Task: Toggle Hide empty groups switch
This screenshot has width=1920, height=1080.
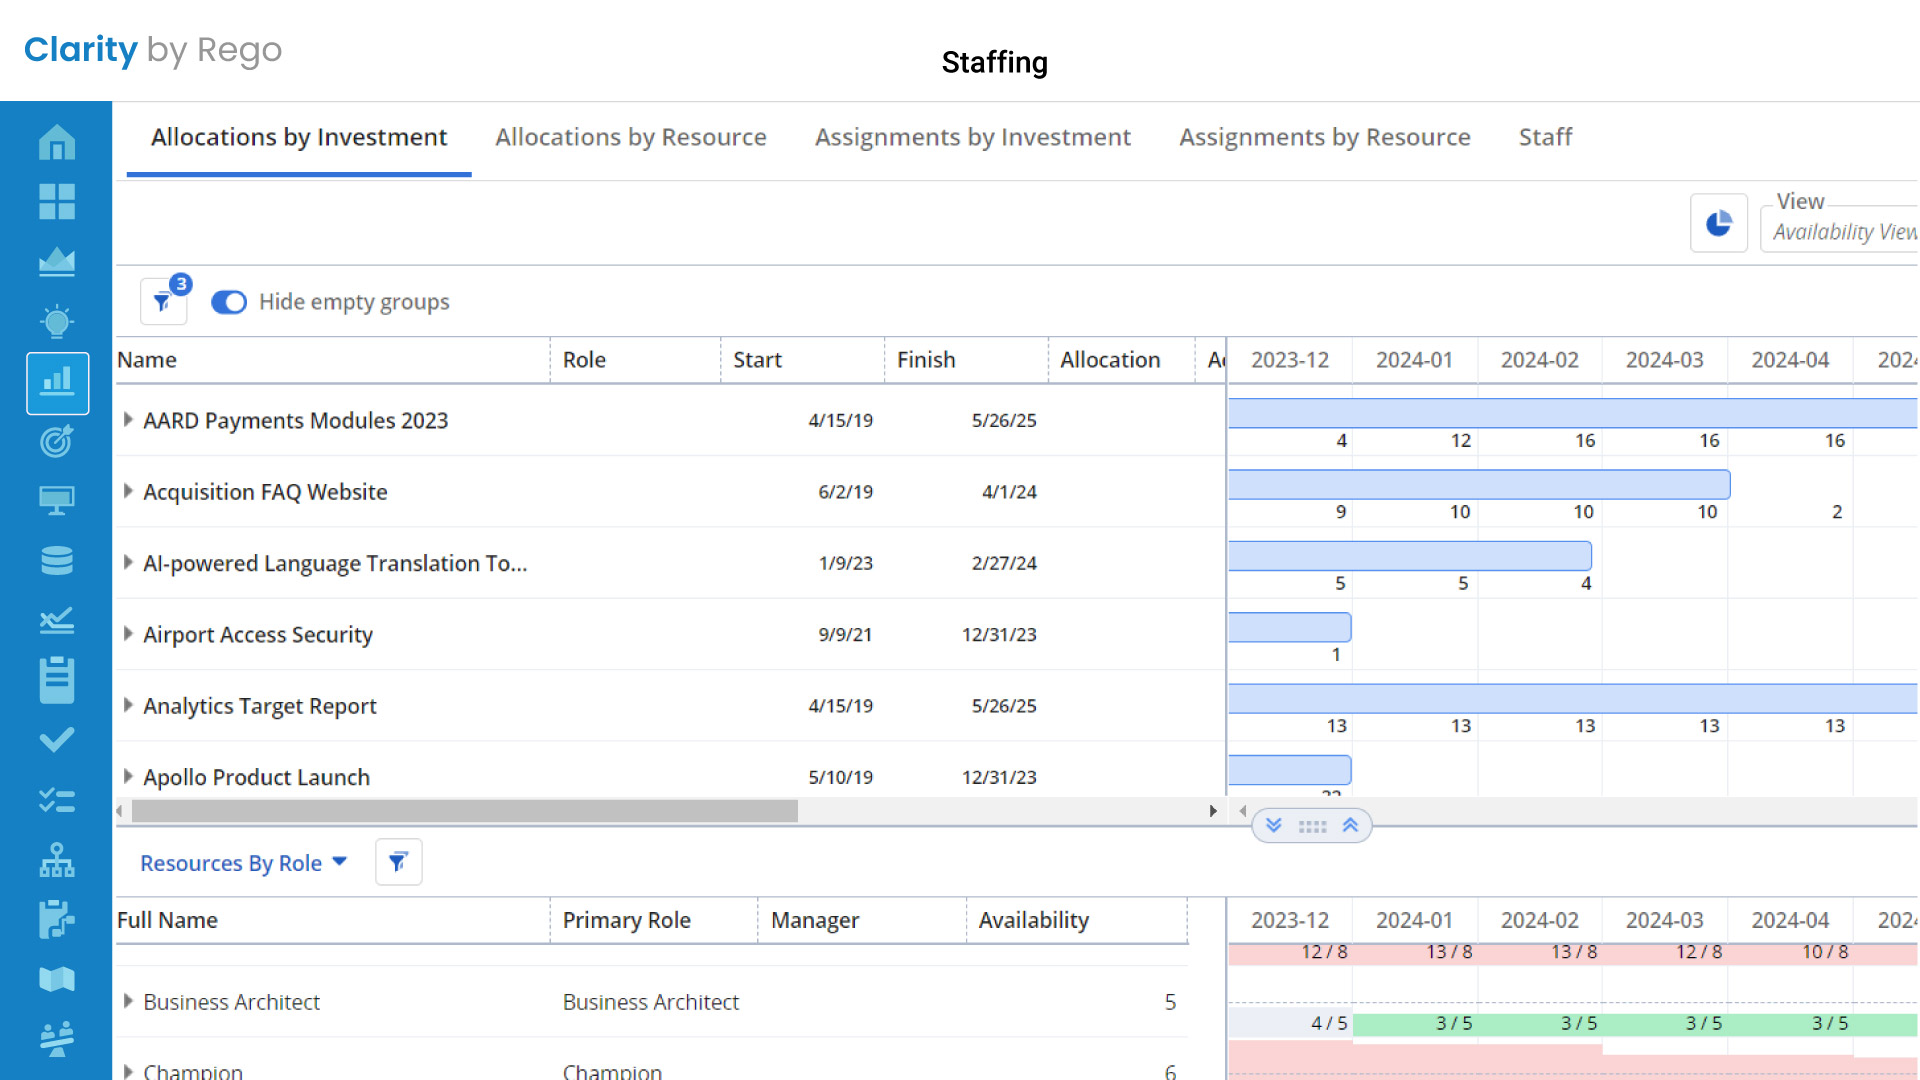Action: click(229, 302)
